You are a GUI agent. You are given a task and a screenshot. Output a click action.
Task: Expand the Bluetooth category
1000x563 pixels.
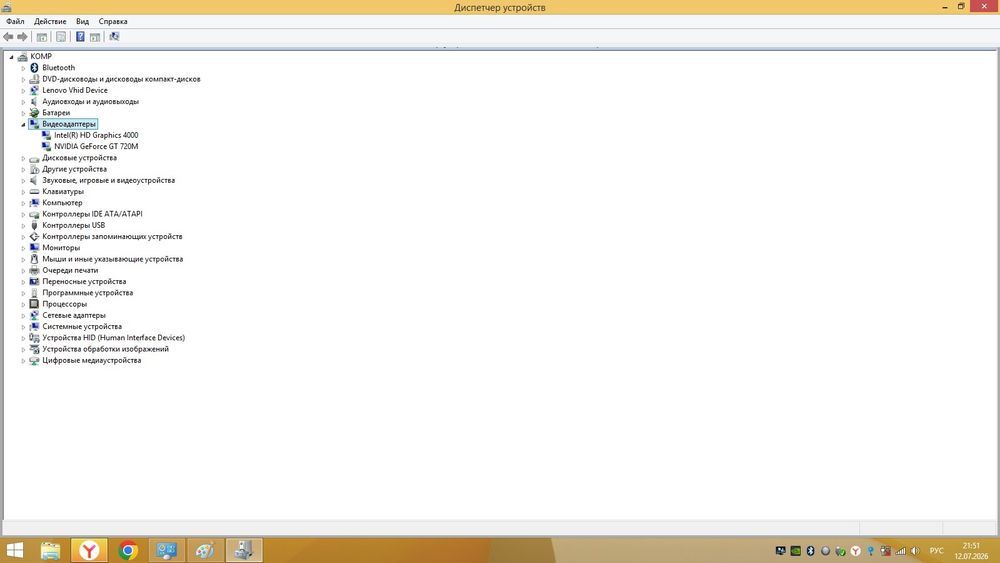click(24, 68)
